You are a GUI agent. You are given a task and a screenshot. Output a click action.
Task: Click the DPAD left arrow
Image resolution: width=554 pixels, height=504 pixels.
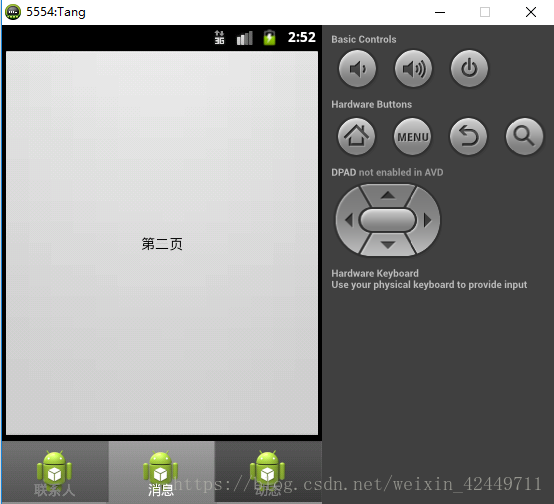pos(348,220)
